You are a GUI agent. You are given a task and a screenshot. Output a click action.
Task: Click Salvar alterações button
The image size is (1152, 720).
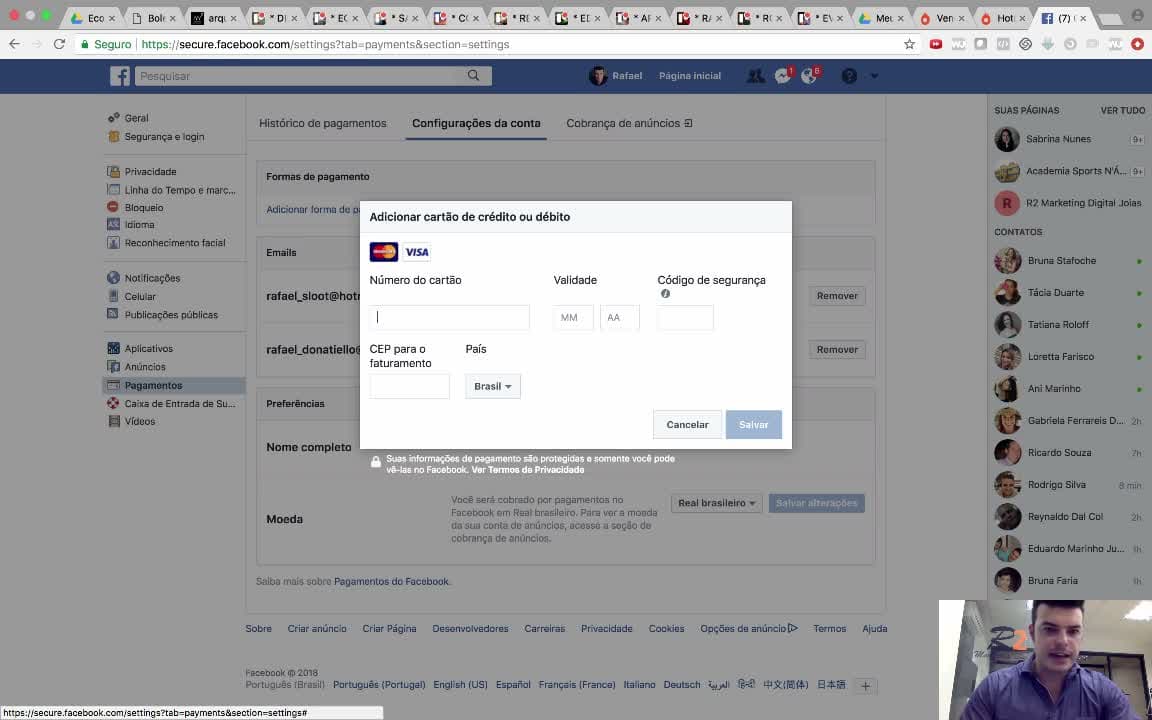[x=816, y=503]
